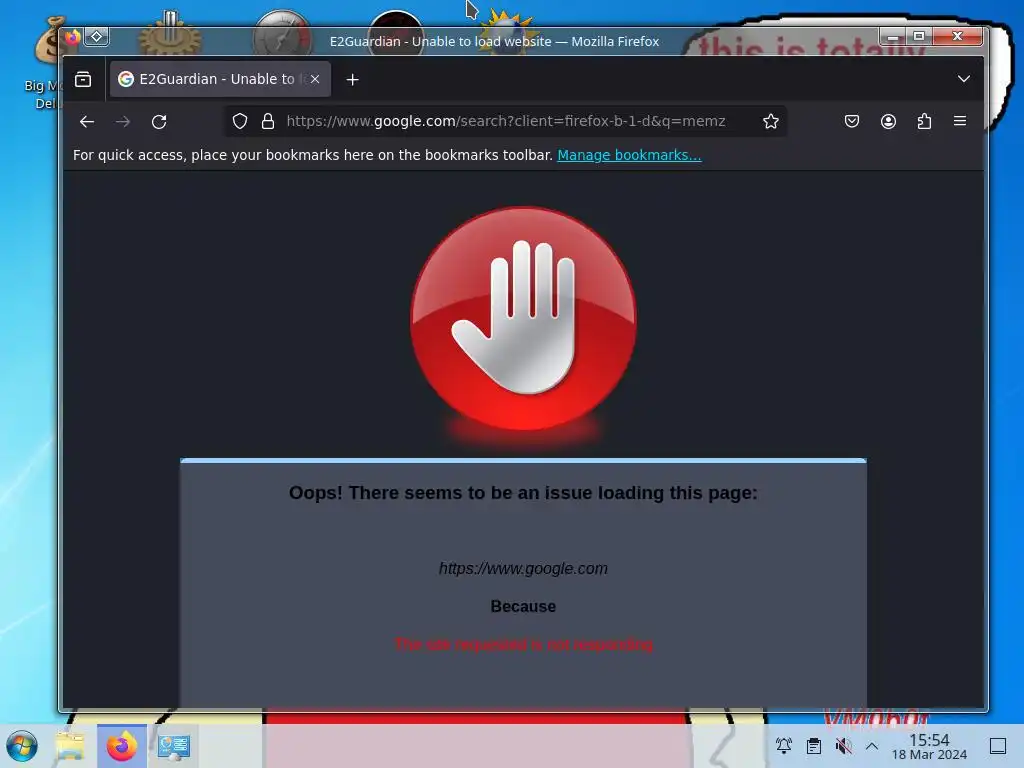Expand the hidden tray icons arrow
This screenshot has width=1024, height=768.
(872, 745)
